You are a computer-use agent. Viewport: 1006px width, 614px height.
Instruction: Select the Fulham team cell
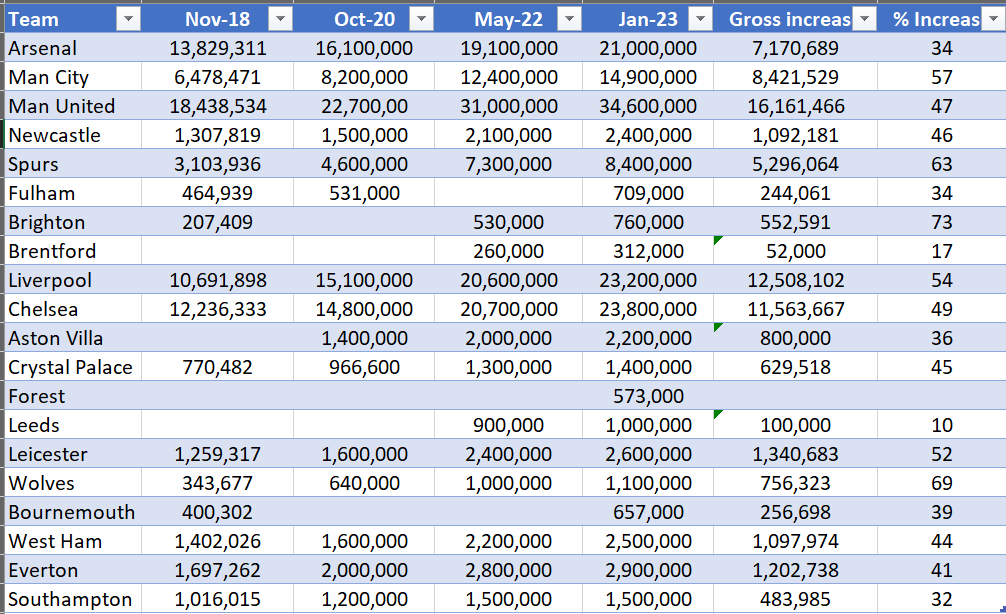pyautogui.click(x=73, y=192)
